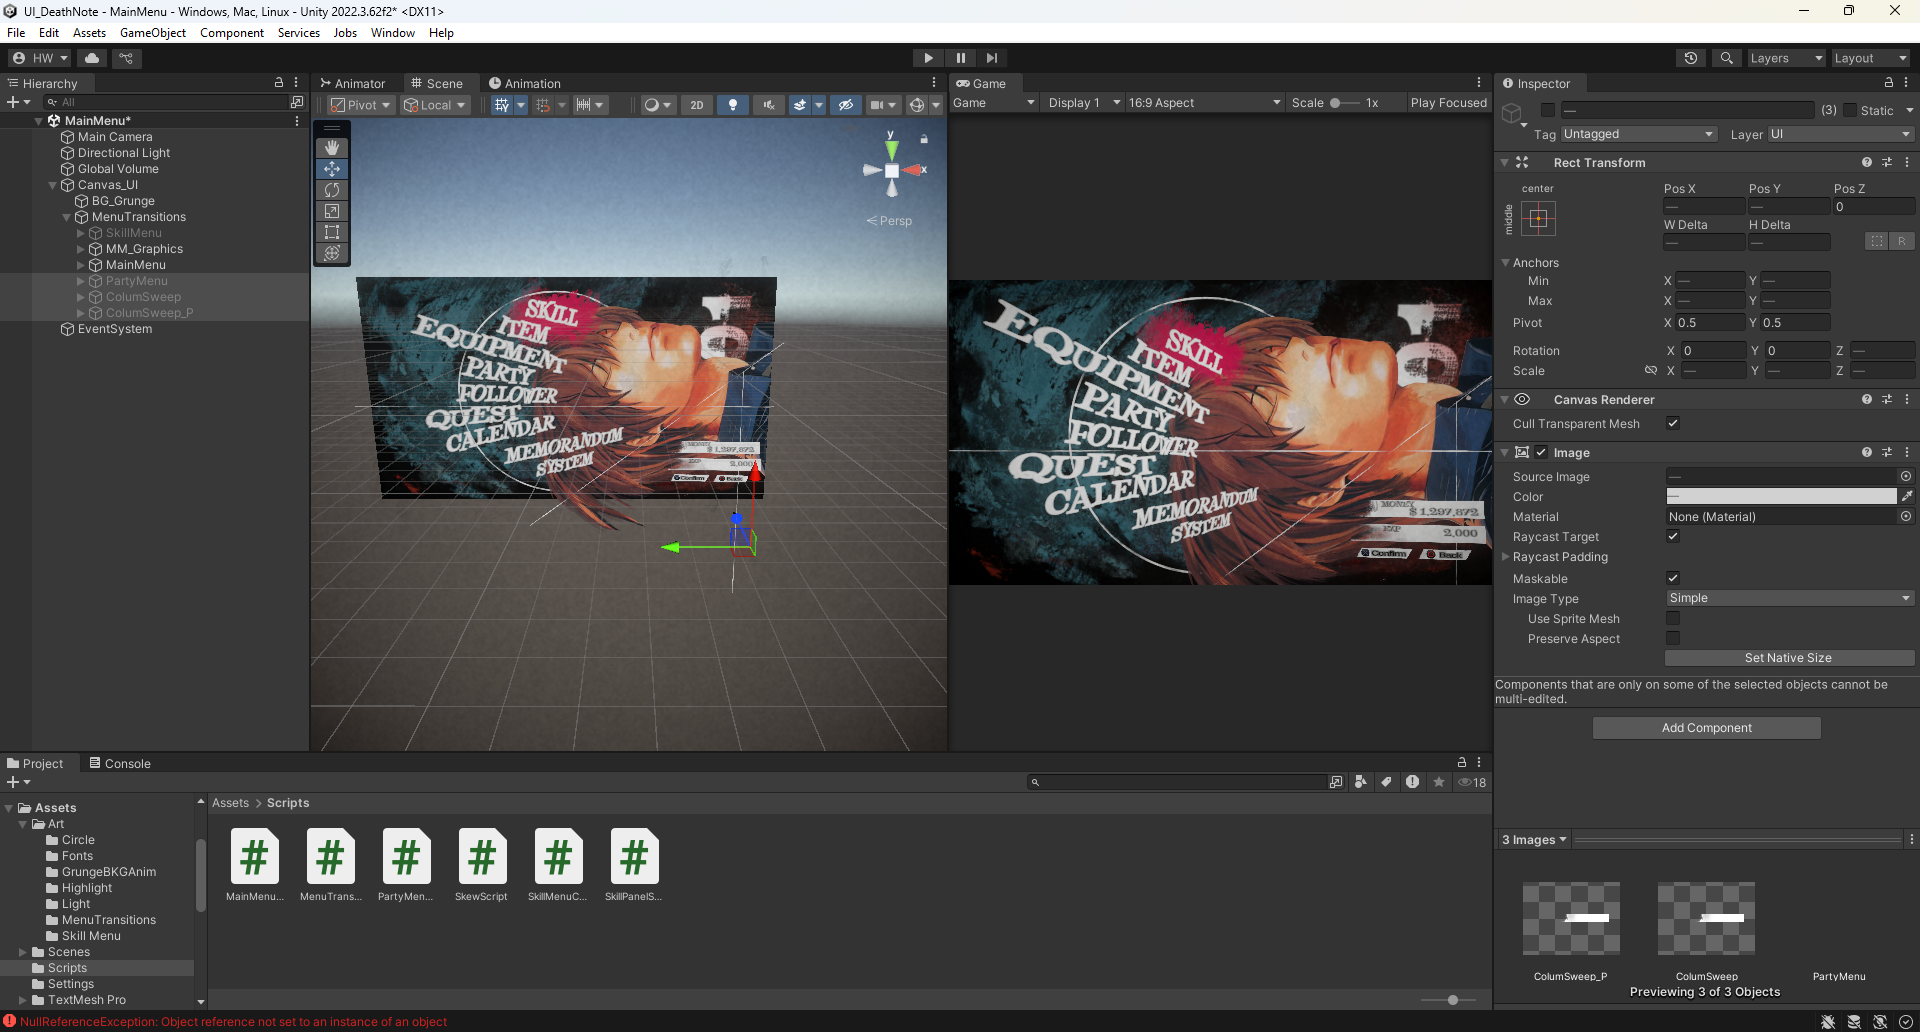Open 16:9 Aspect dropdown
1920x1032 pixels.
pos(1204,103)
